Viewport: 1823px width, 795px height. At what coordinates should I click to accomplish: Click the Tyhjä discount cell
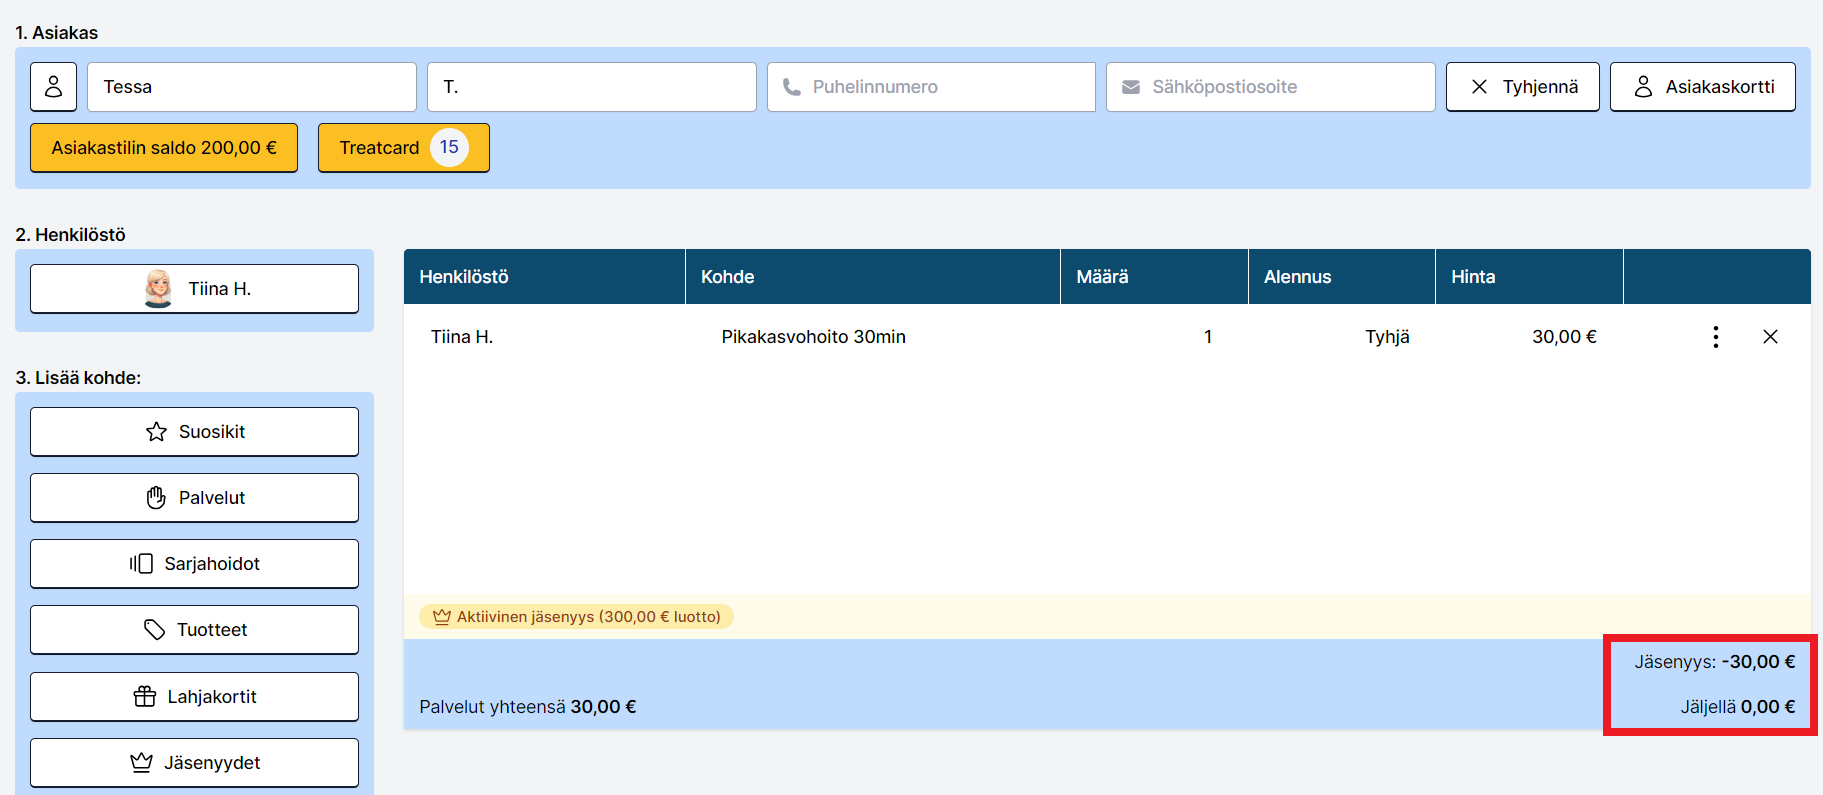tap(1386, 337)
